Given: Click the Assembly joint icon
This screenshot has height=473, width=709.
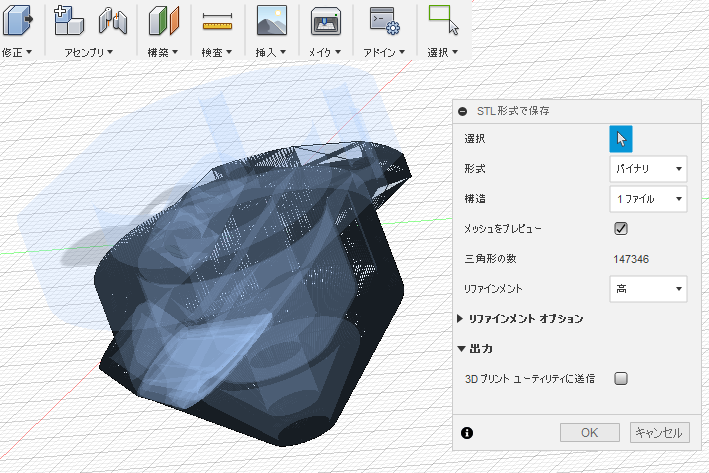Looking at the screenshot, I should point(113,21).
